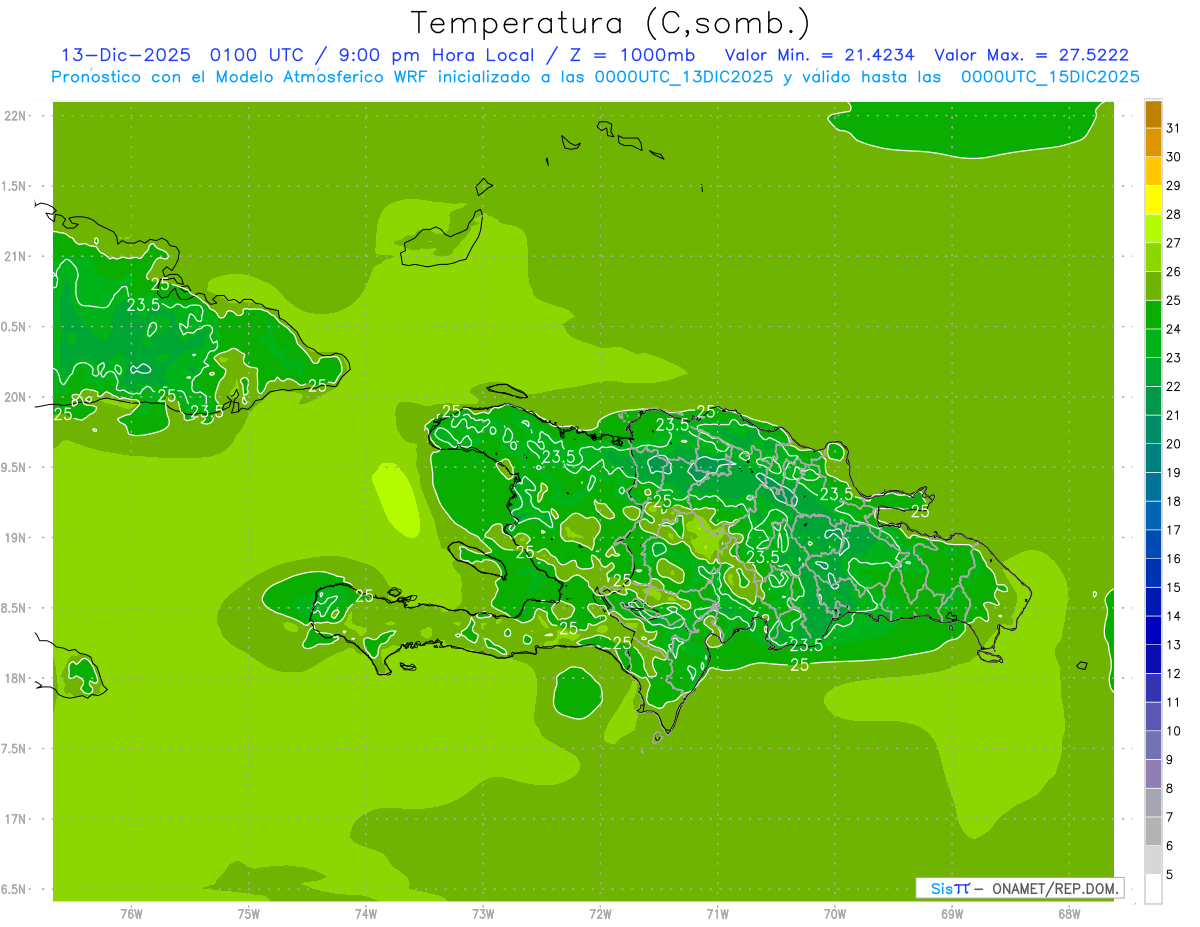Click the '72W' longitude axis label
Image resolution: width=1200 pixels, height=927 pixels.
click(x=600, y=914)
